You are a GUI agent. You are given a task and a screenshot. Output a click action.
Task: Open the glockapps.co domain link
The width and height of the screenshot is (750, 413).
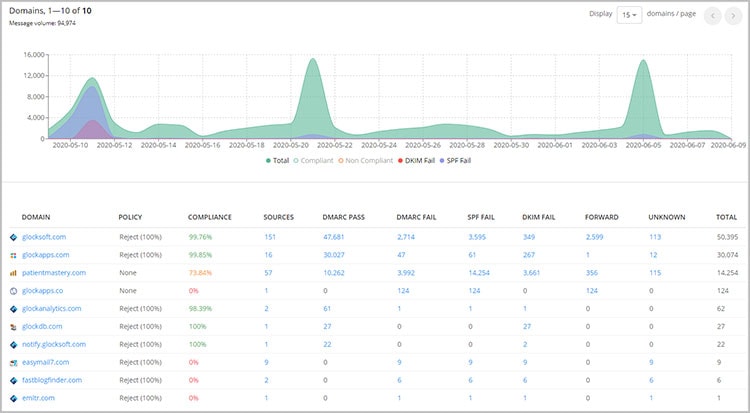pyautogui.click(x=43, y=291)
